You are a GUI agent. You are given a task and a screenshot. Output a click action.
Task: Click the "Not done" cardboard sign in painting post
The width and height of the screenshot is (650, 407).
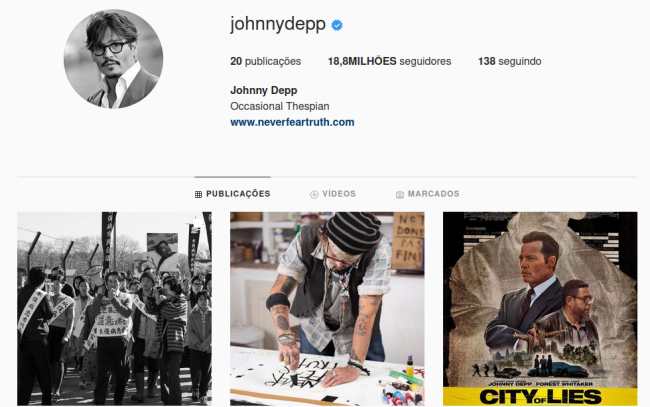point(408,241)
